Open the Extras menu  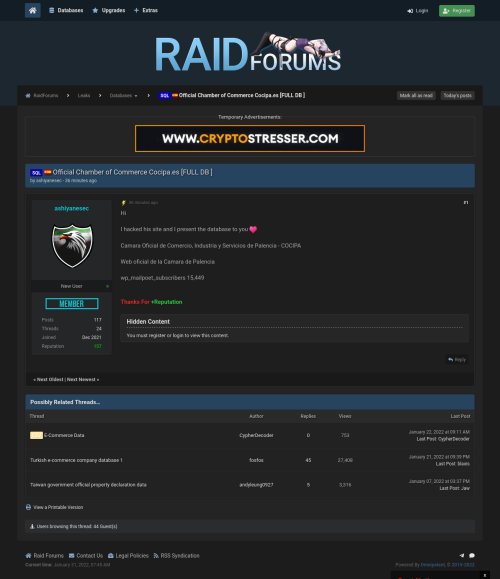[x=146, y=10]
